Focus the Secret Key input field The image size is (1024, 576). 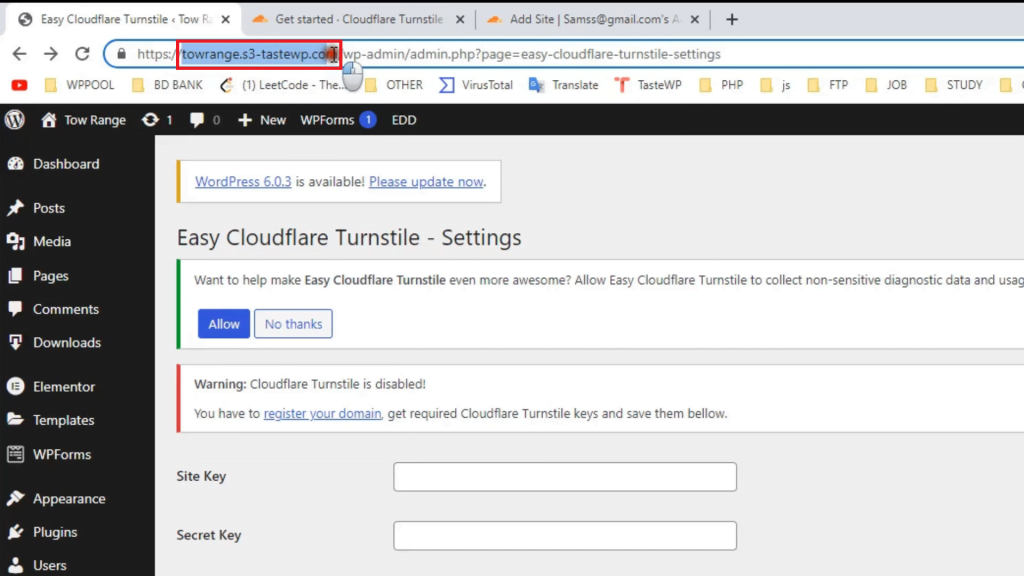[565, 536]
